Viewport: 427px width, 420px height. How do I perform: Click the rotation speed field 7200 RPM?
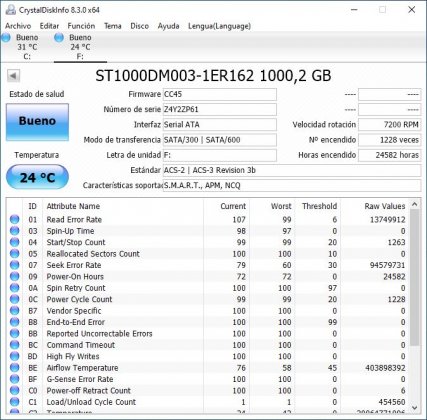pyautogui.click(x=390, y=125)
